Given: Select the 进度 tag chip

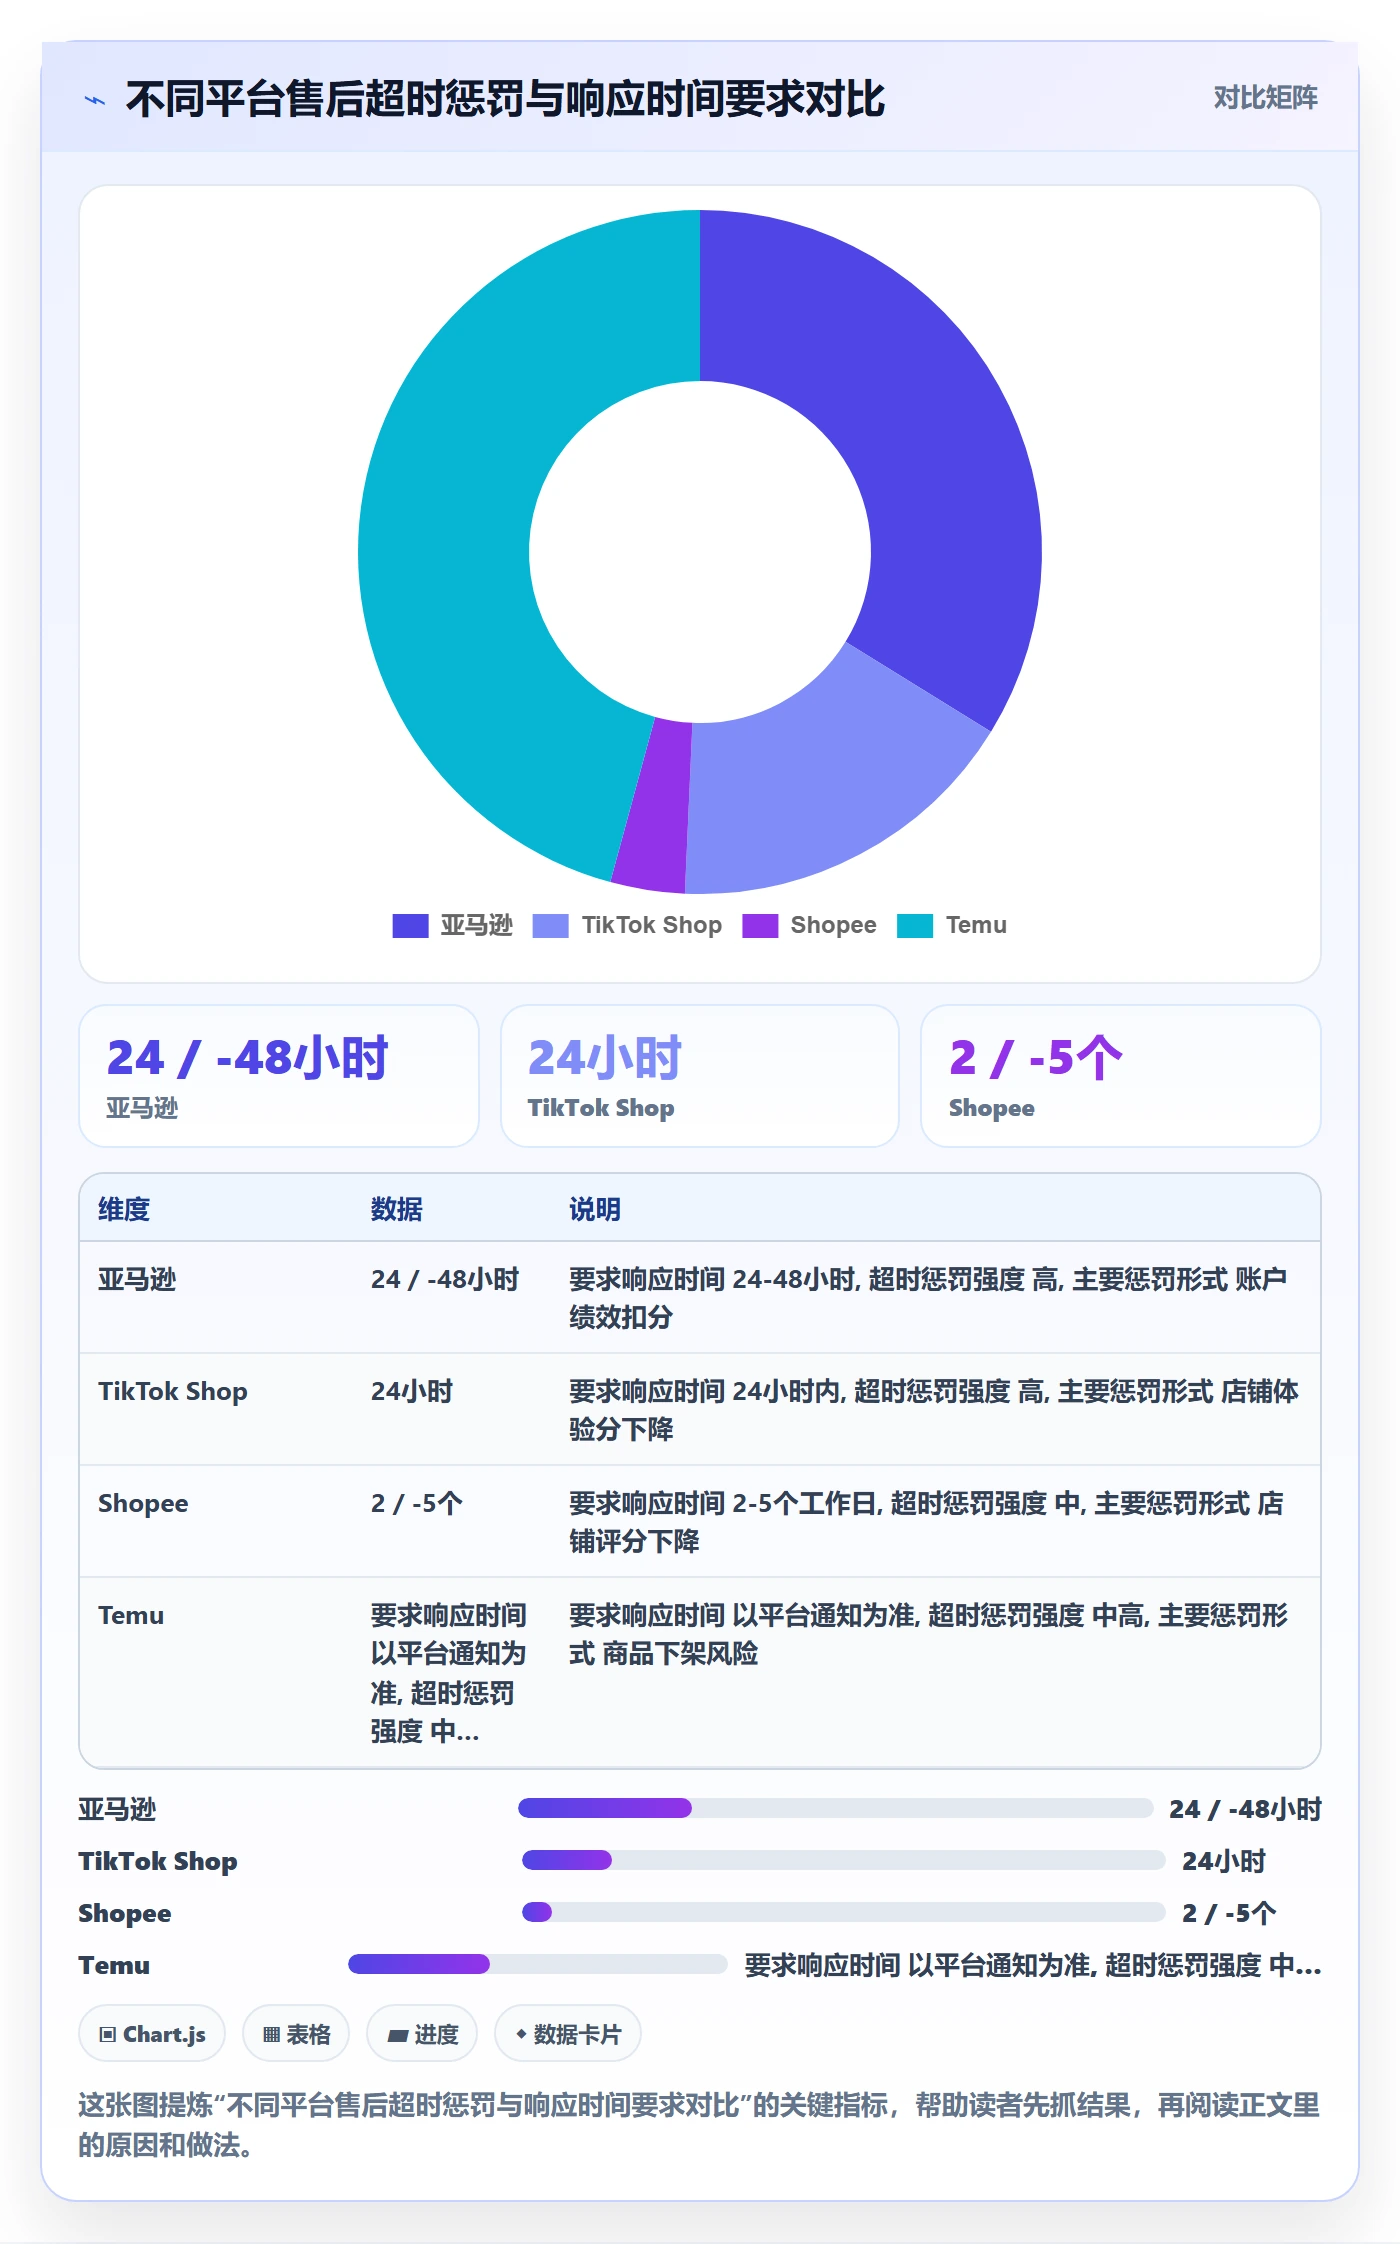Looking at the screenshot, I should 422,2034.
